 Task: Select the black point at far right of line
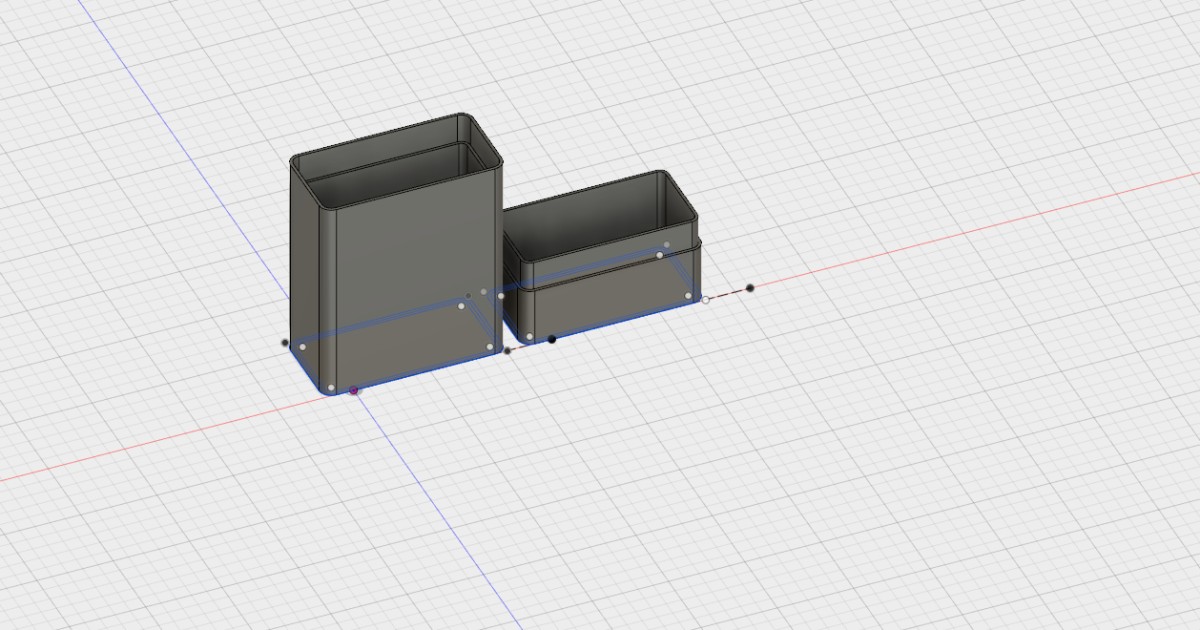(749, 288)
